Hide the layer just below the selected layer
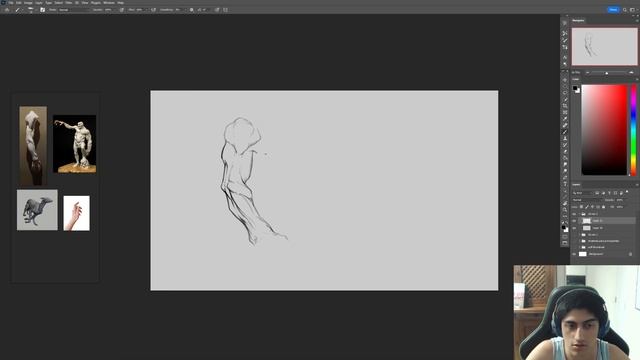The height and width of the screenshot is (360, 640). [x=574, y=228]
